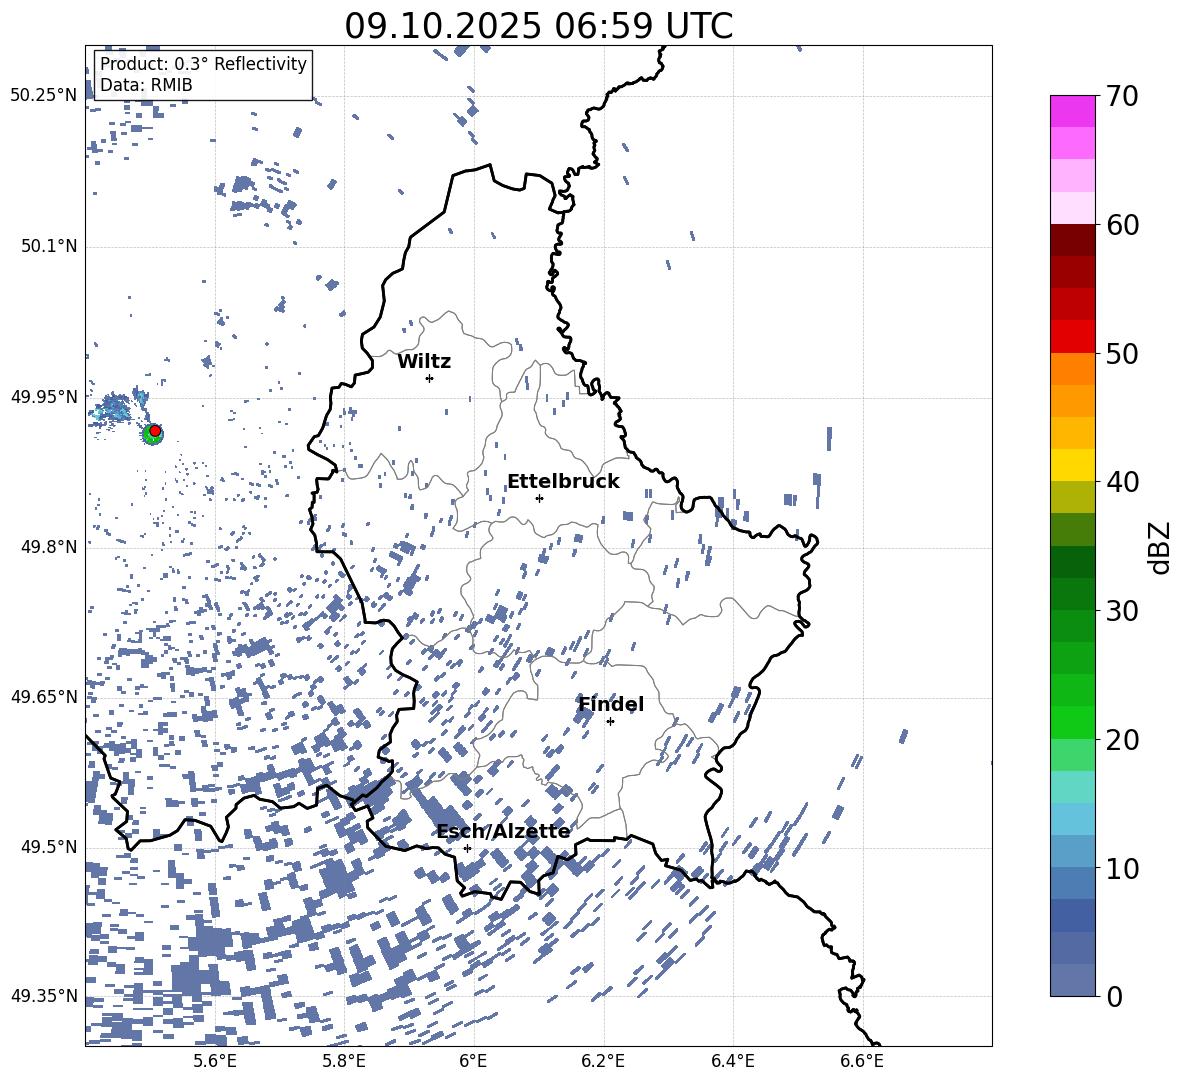The height and width of the screenshot is (1081, 1184).
Task: Click the olive colorbar band below 40
Action: click(1072, 497)
